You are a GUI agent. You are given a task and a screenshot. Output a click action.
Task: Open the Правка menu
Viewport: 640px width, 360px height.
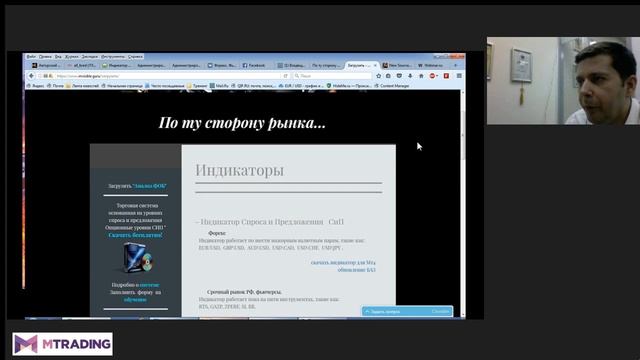click(x=45, y=57)
